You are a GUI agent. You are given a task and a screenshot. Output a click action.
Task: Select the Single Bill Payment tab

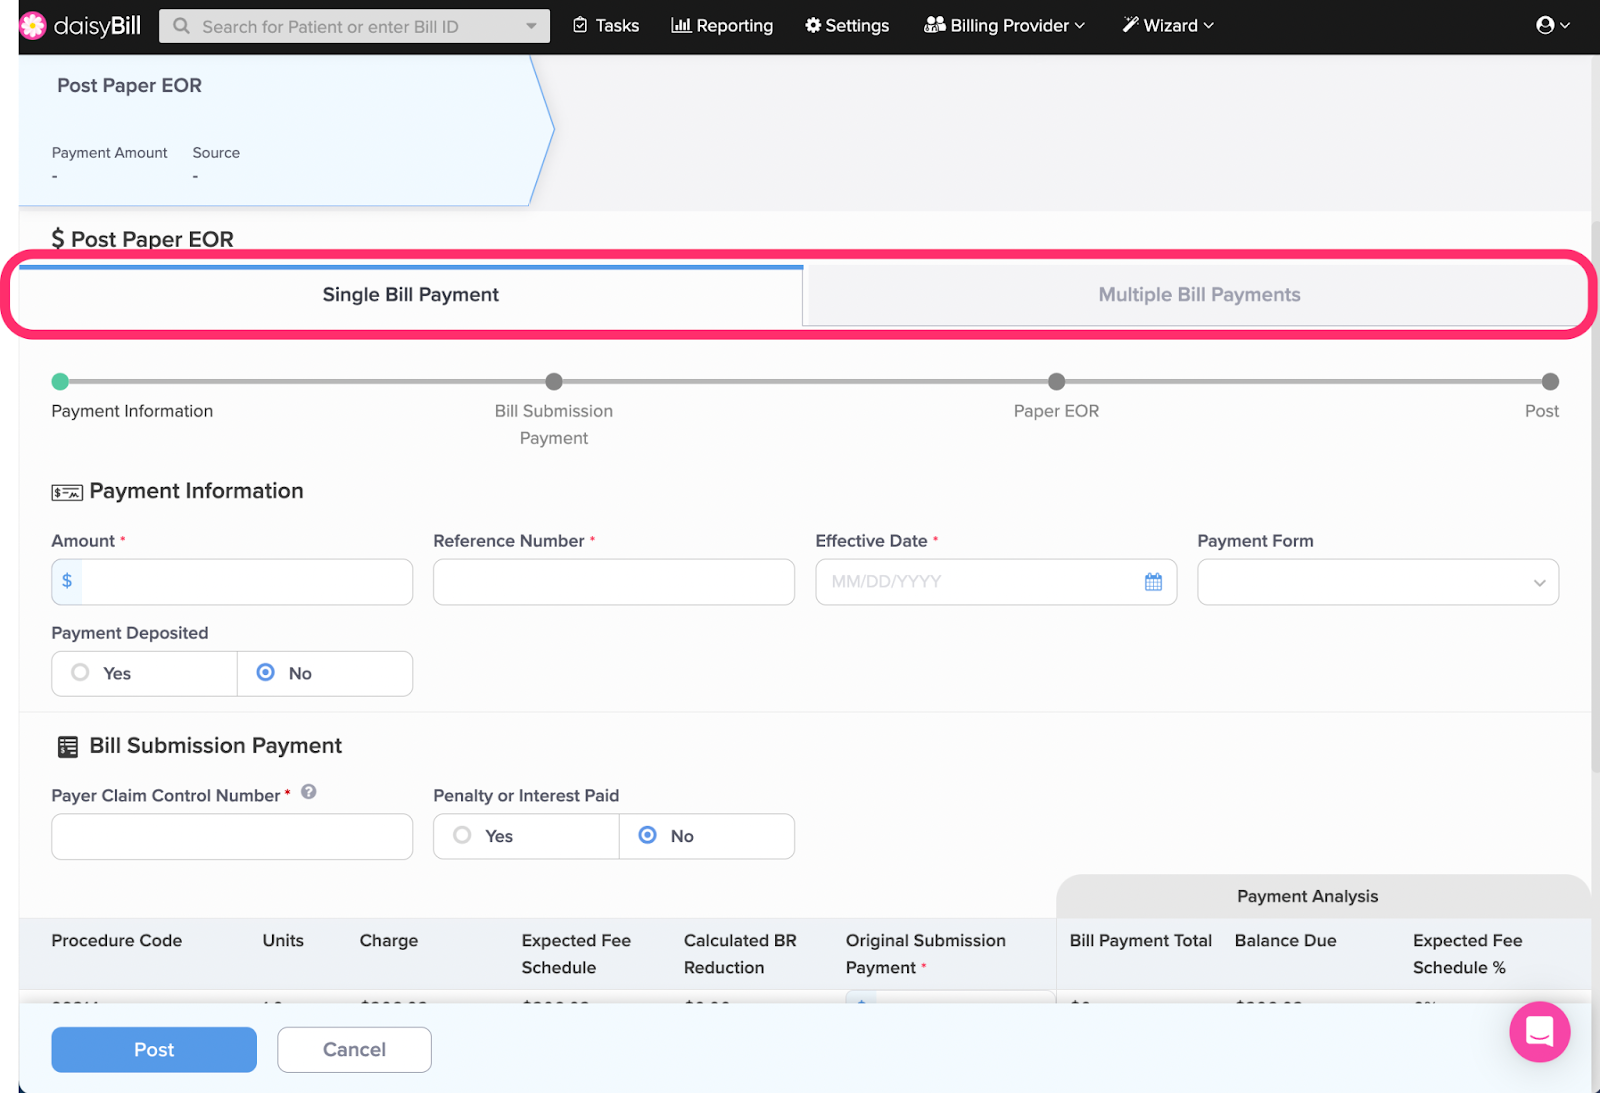(410, 295)
